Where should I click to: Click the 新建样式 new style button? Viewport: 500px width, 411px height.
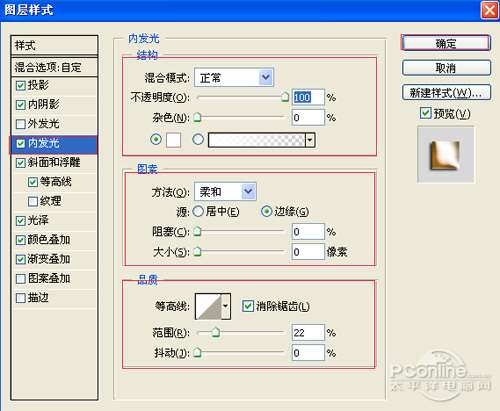[446, 93]
